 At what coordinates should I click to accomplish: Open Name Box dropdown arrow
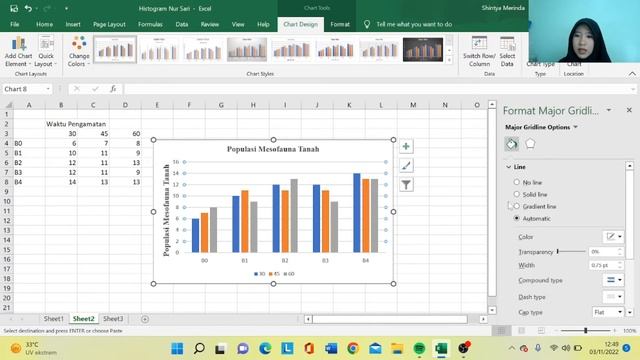point(48,89)
